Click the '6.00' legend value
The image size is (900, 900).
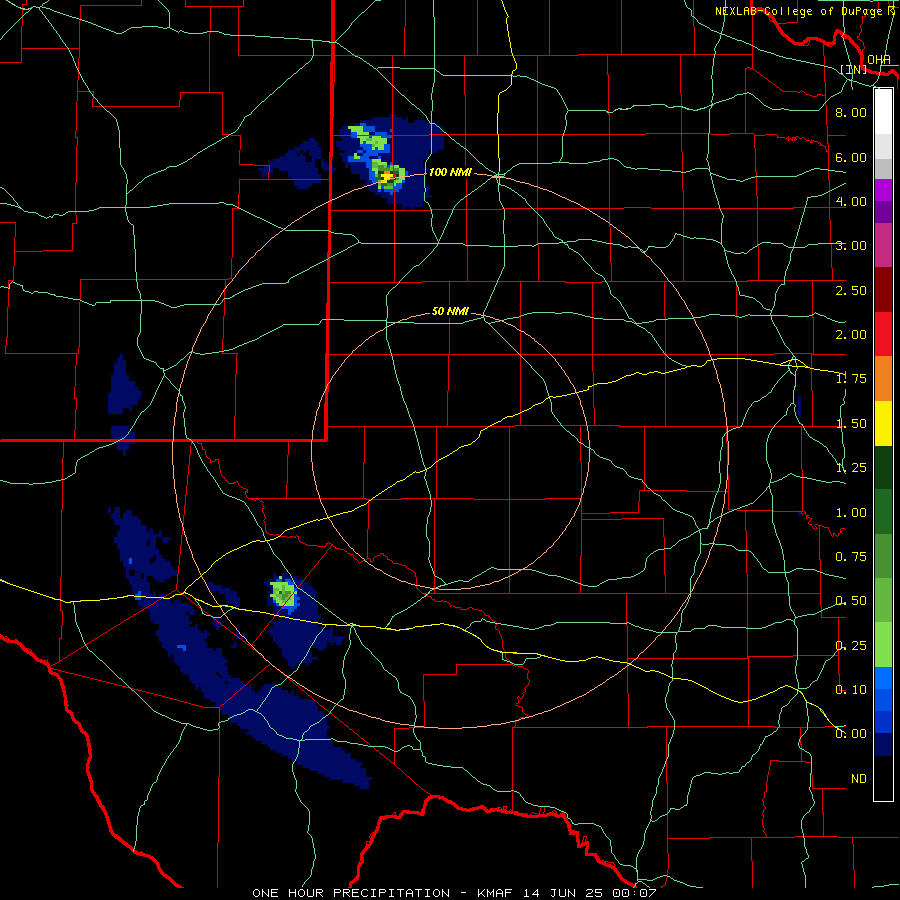click(851, 157)
